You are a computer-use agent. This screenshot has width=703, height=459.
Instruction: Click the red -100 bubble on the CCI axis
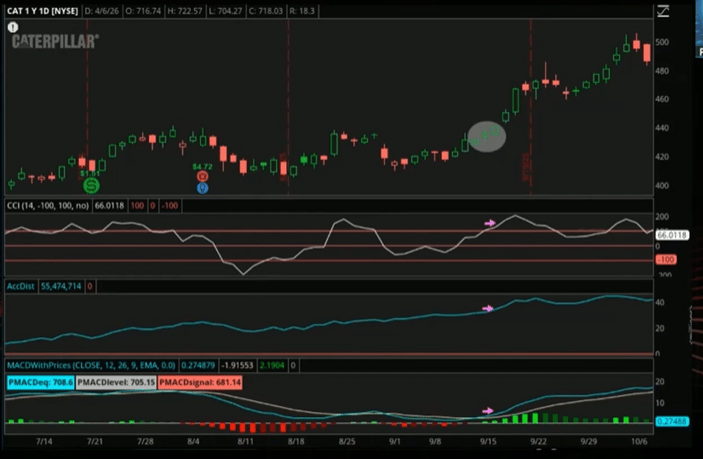pyautogui.click(x=666, y=260)
